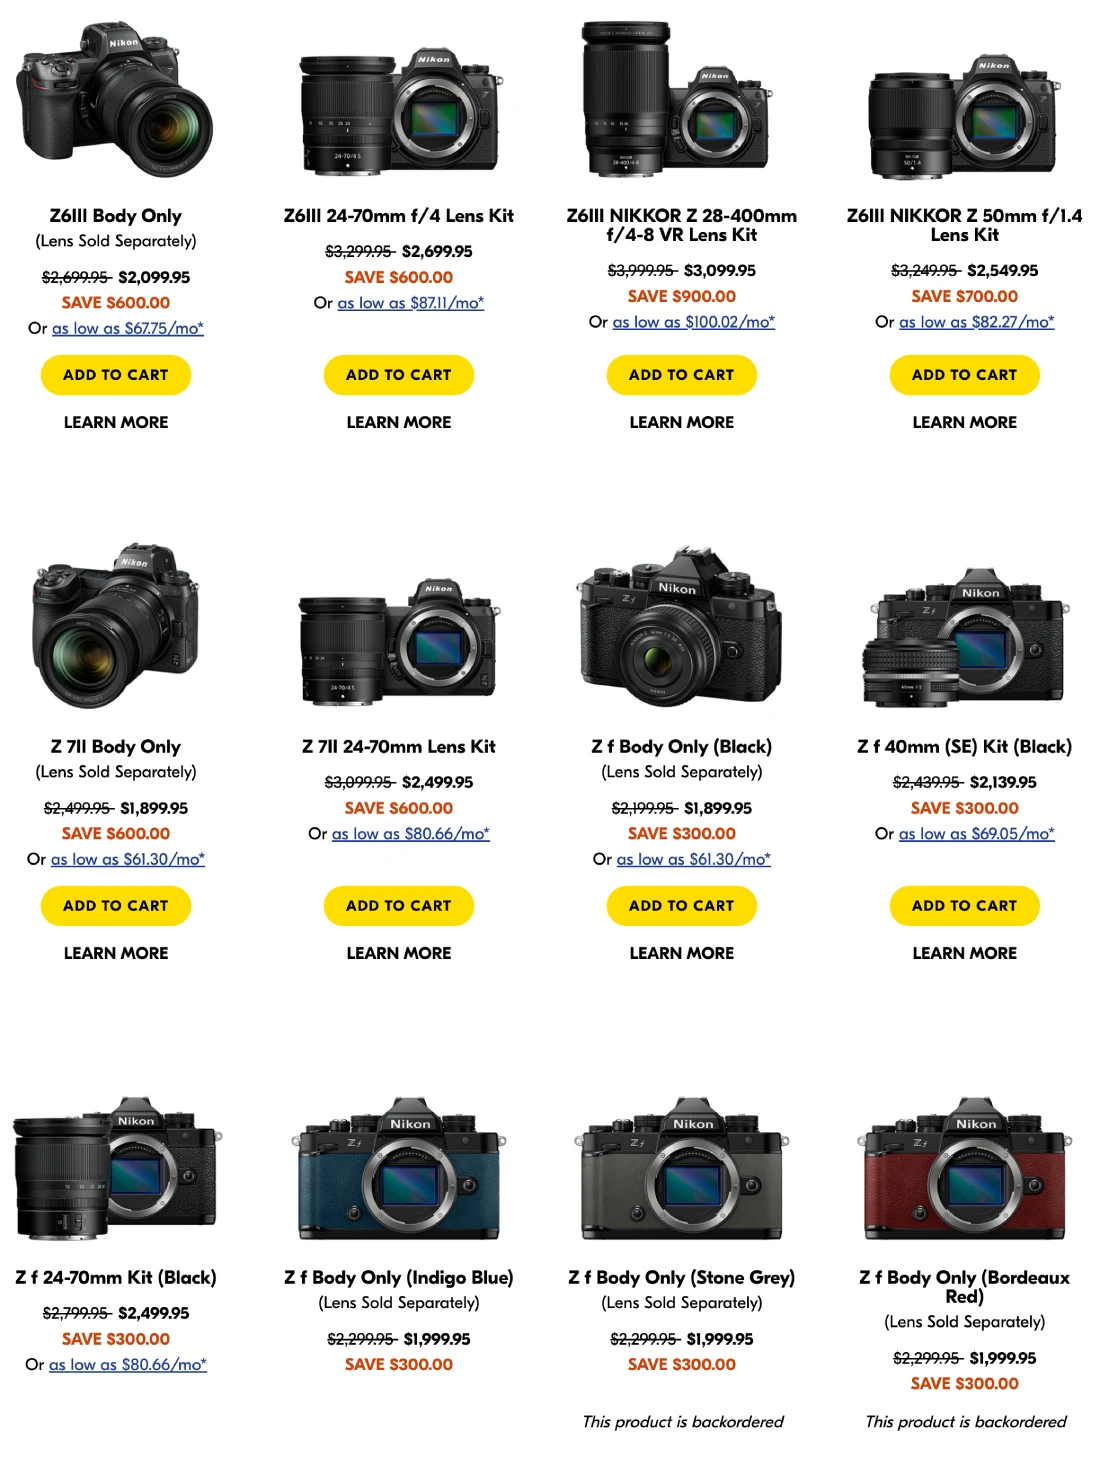Add Z6III Body Only to cart
Image resolution: width=1100 pixels, height=1457 pixels.
click(116, 375)
